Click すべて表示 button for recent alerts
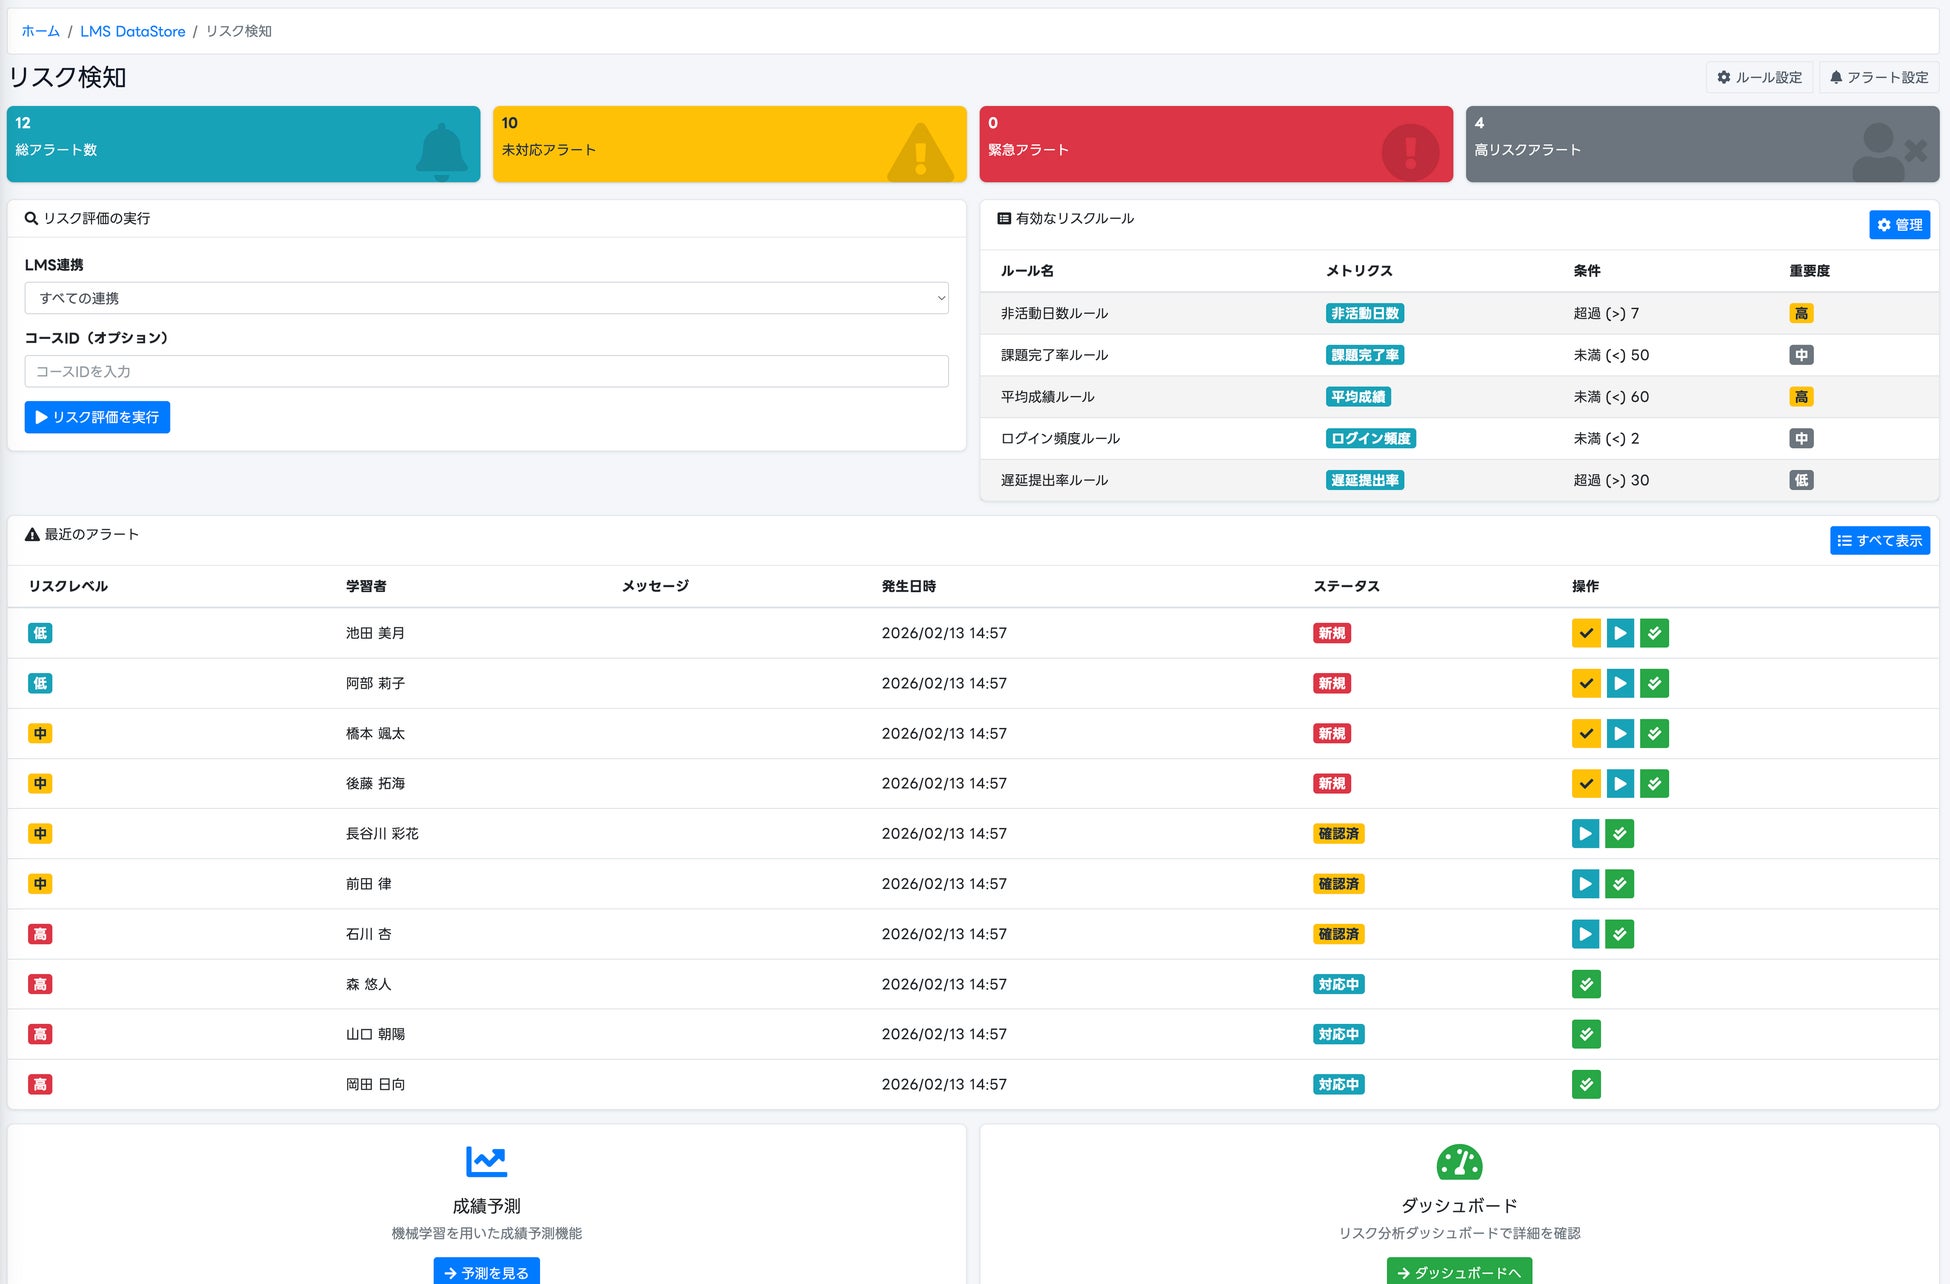Screen dimensions: 1950x1284 pos(1879,540)
